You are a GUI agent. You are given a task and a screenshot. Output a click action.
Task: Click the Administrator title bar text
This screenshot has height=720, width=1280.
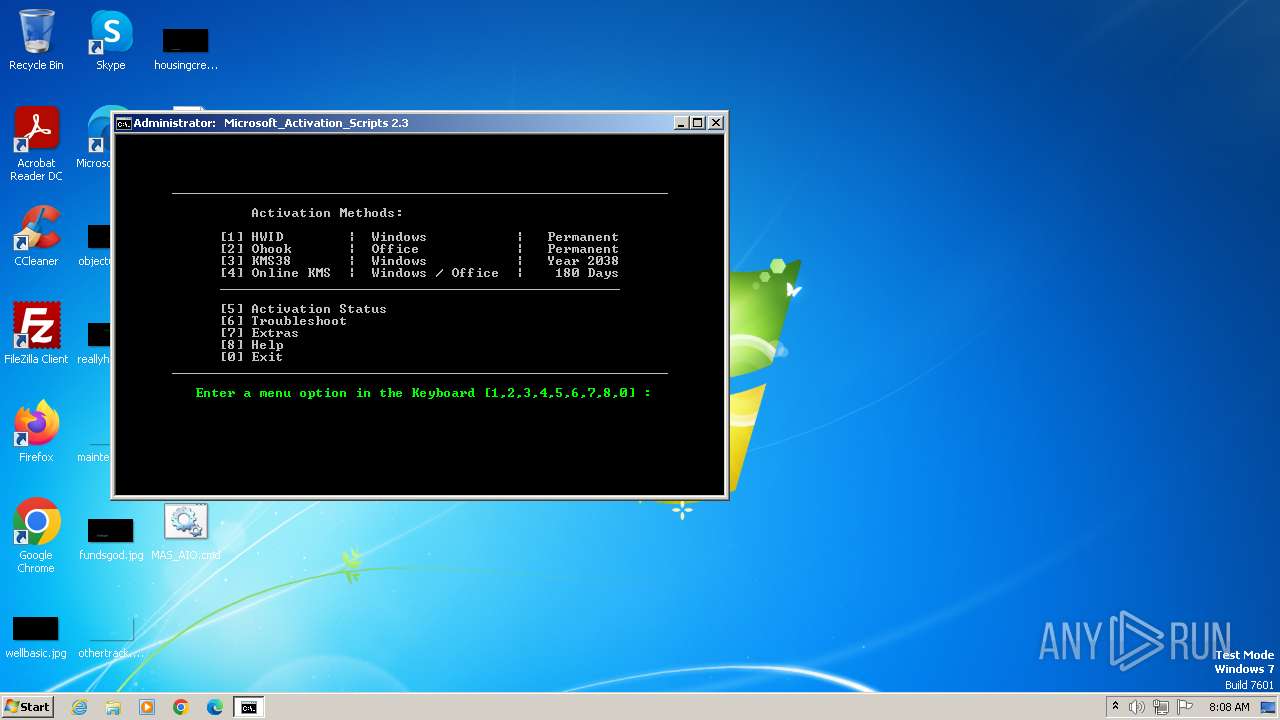[271, 123]
